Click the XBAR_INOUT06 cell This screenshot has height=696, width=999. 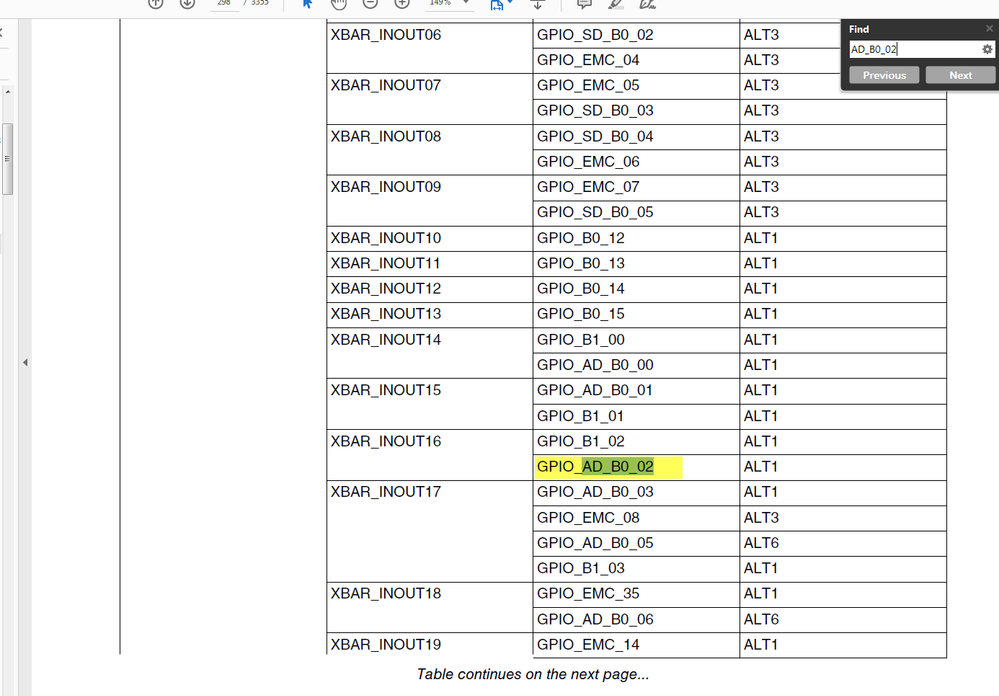(x=430, y=48)
